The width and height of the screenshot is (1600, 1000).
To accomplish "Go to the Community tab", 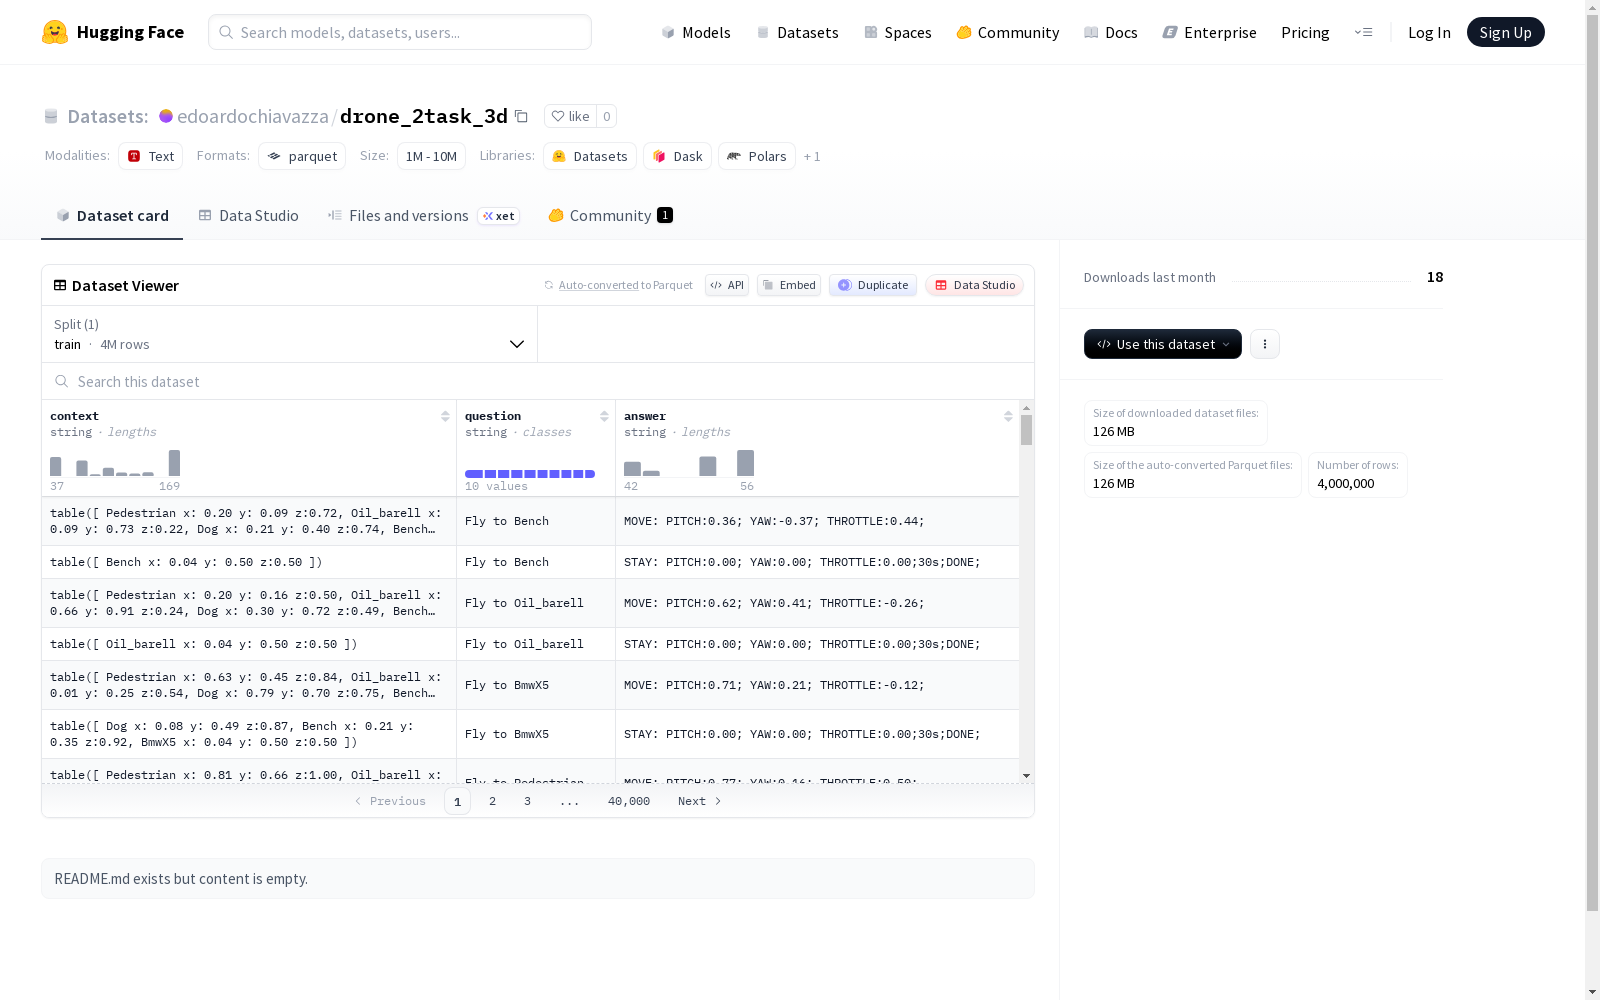I will [610, 215].
